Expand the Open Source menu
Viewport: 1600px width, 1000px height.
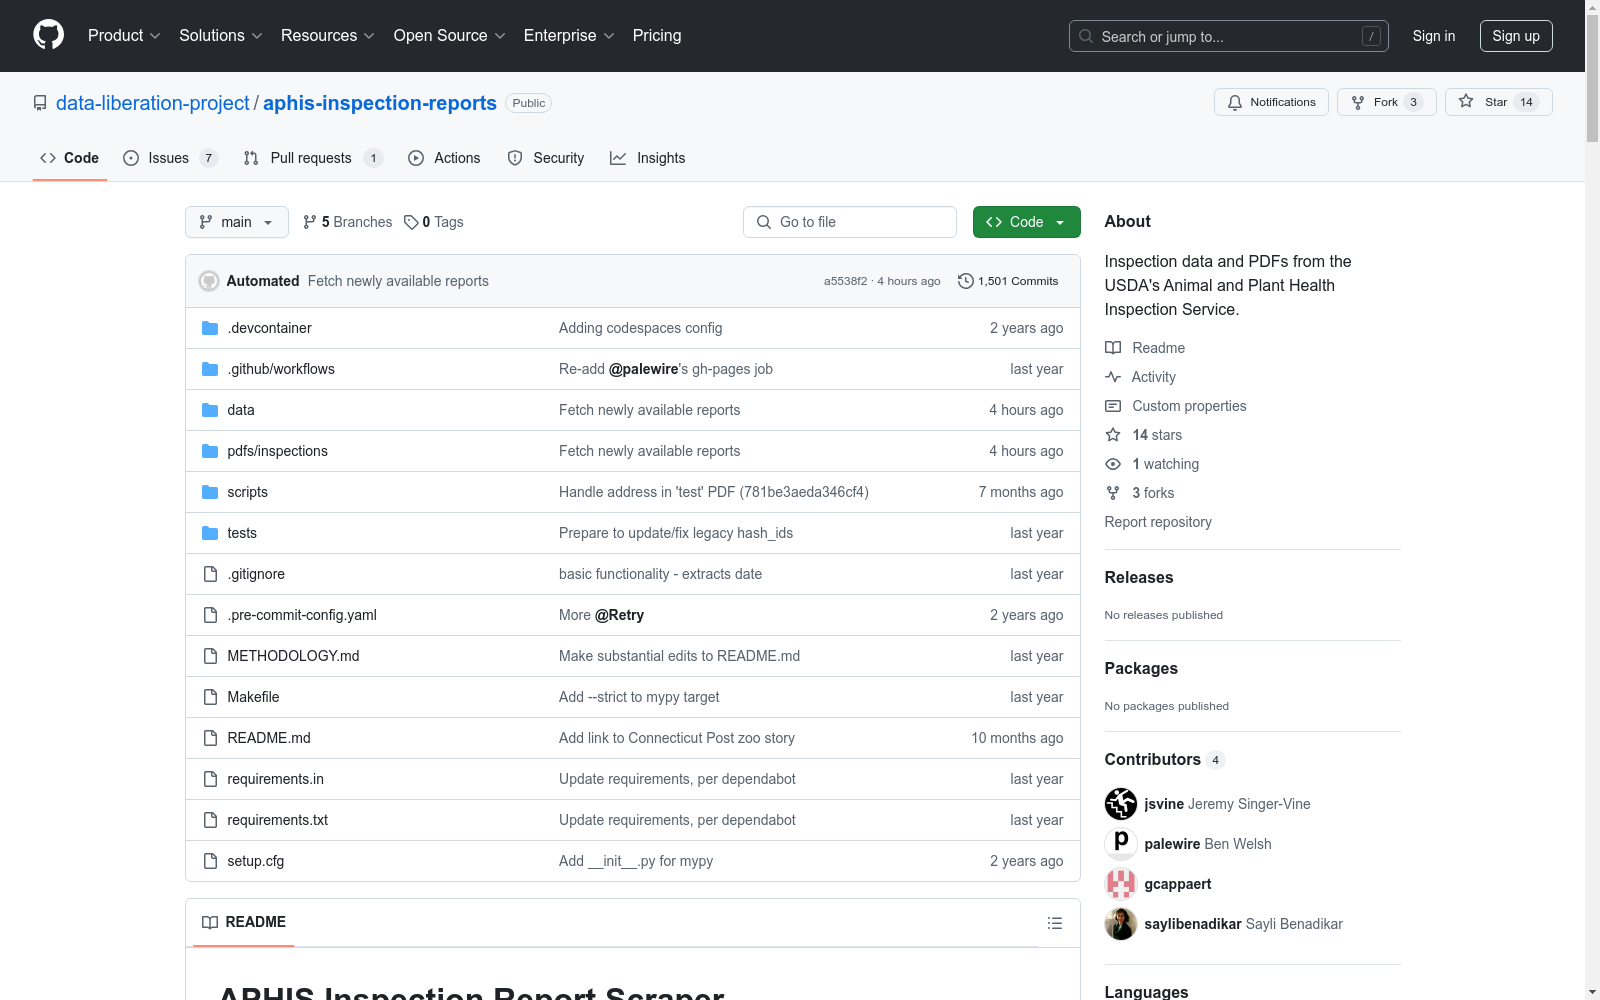pos(450,36)
